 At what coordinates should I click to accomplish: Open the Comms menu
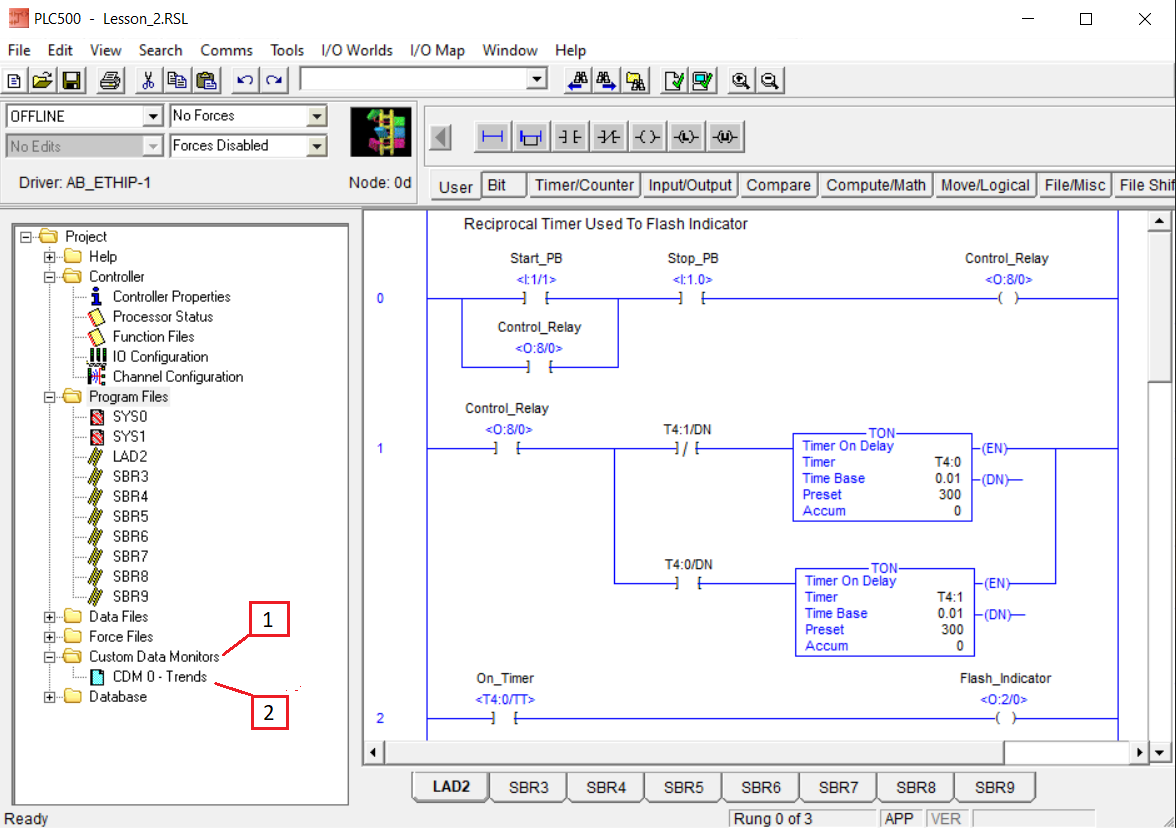click(226, 50)
